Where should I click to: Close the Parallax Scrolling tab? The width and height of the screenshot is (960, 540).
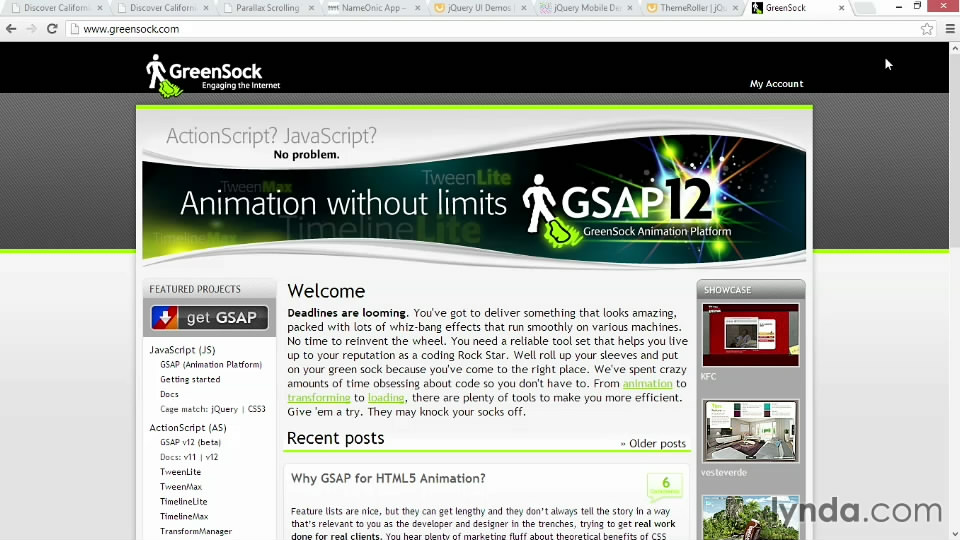click(x=311, y=8)
